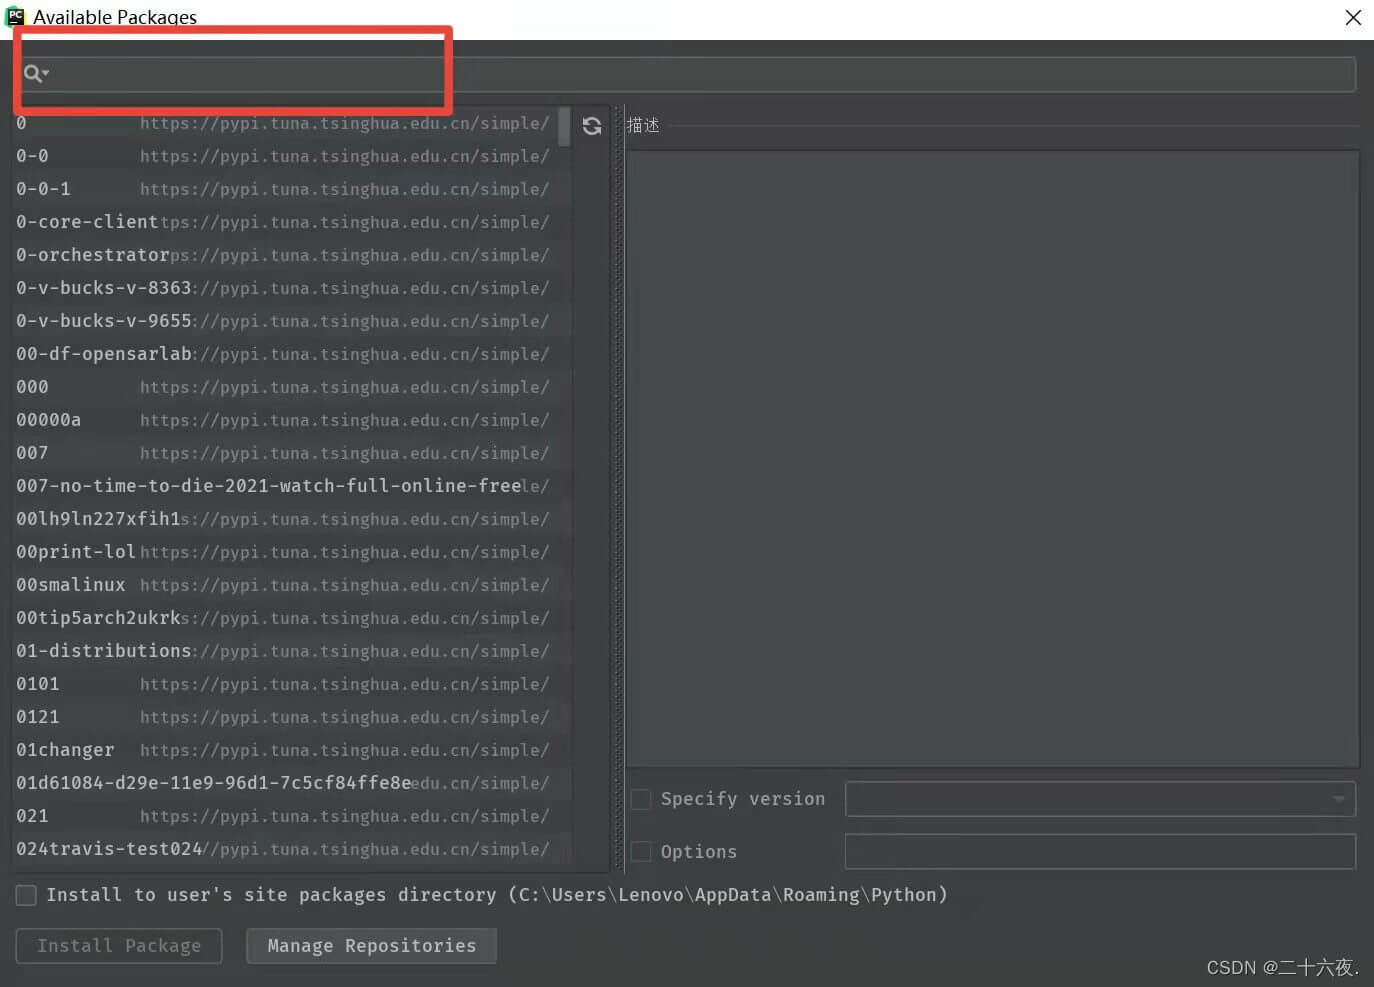Click the Options text field
This screenshot has width=1374, height=987.
(1100, 852)
